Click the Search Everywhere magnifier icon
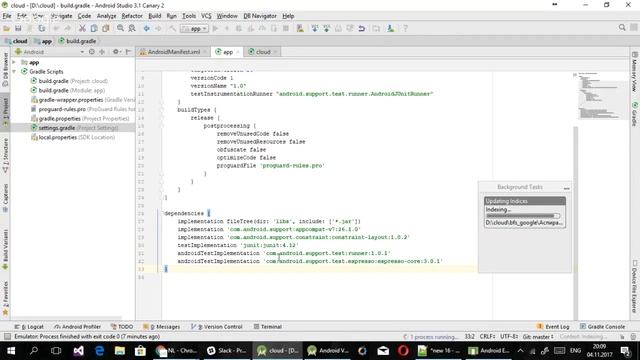The height and width of the screenshot is (360, 640). tap(622, 27)
